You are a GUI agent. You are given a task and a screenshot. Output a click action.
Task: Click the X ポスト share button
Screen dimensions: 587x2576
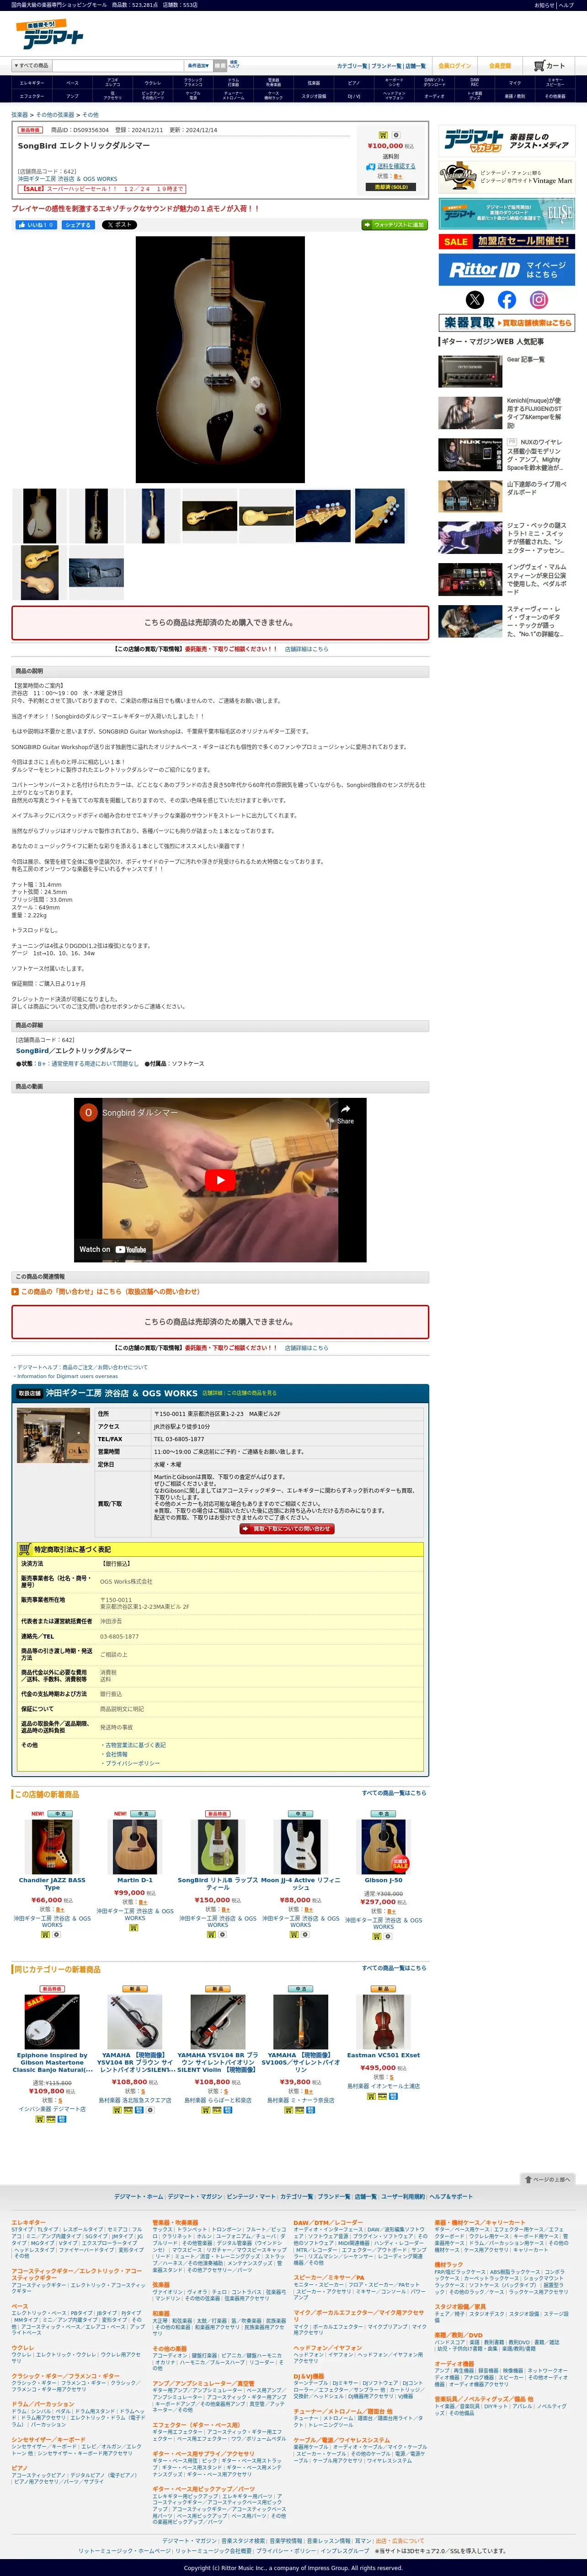click(x=118, y=225)
